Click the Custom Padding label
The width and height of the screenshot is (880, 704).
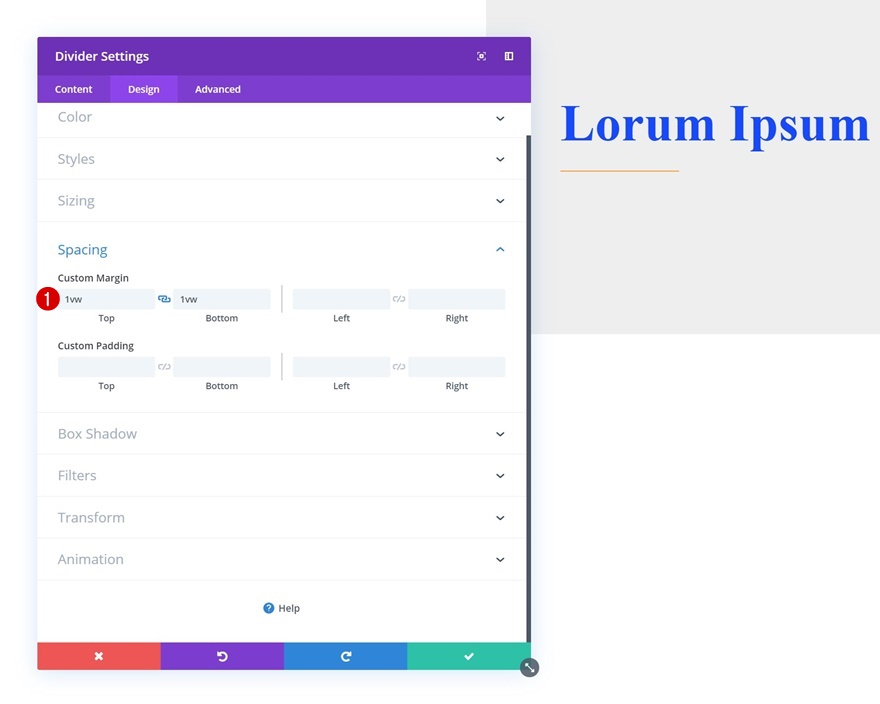pos(95,346)
